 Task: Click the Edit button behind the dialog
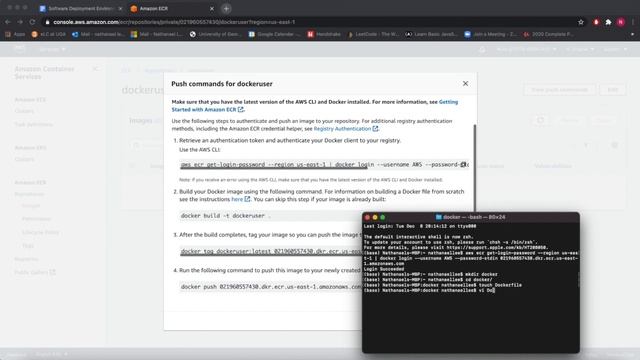tap(613, 90)
